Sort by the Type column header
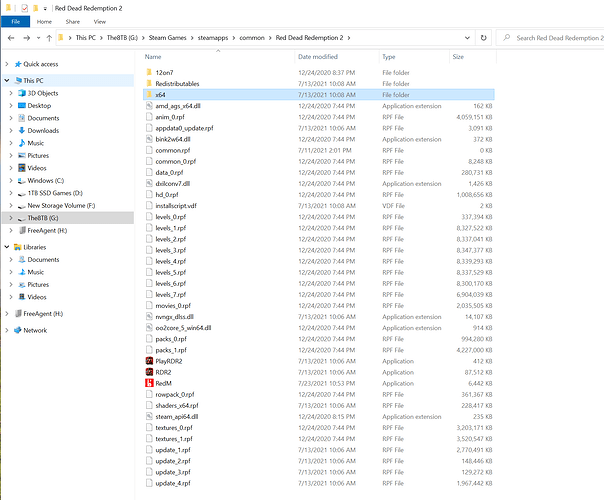604x500 pixels. tap(389, 57)
